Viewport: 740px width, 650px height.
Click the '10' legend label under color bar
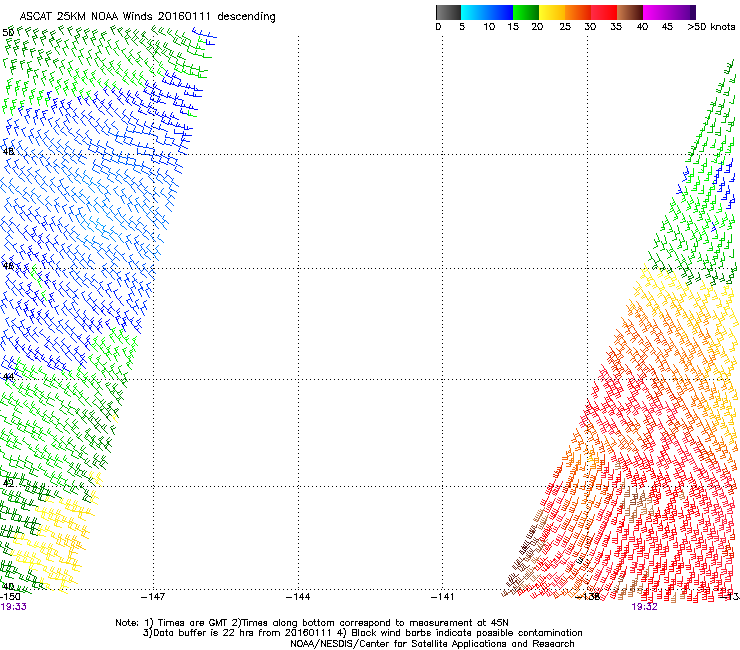489,26
